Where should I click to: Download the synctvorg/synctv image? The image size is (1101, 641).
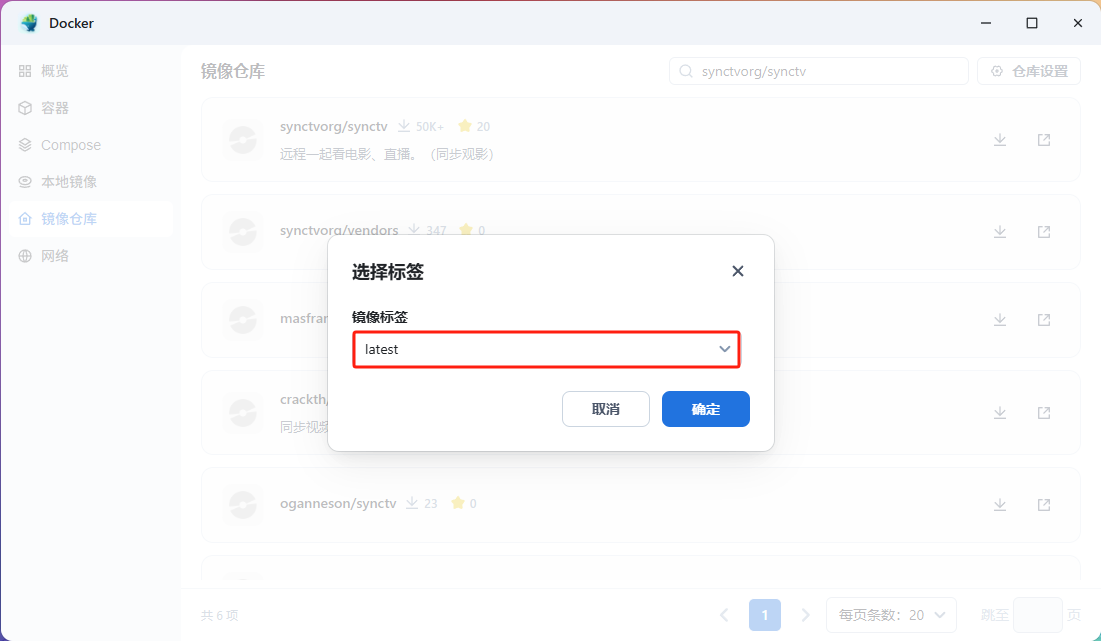point(1000,140)
